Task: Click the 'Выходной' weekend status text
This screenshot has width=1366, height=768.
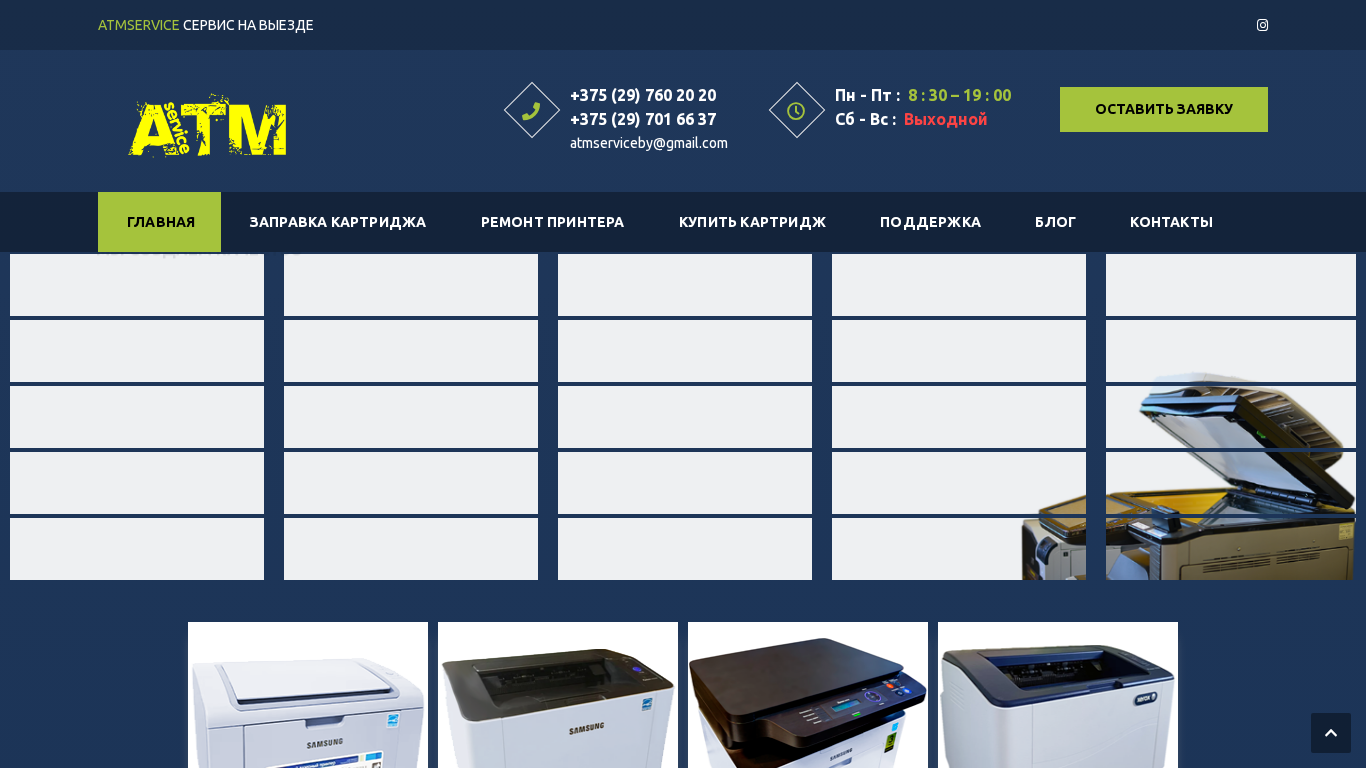Action: pyautogui.click(x=946, y=120)
